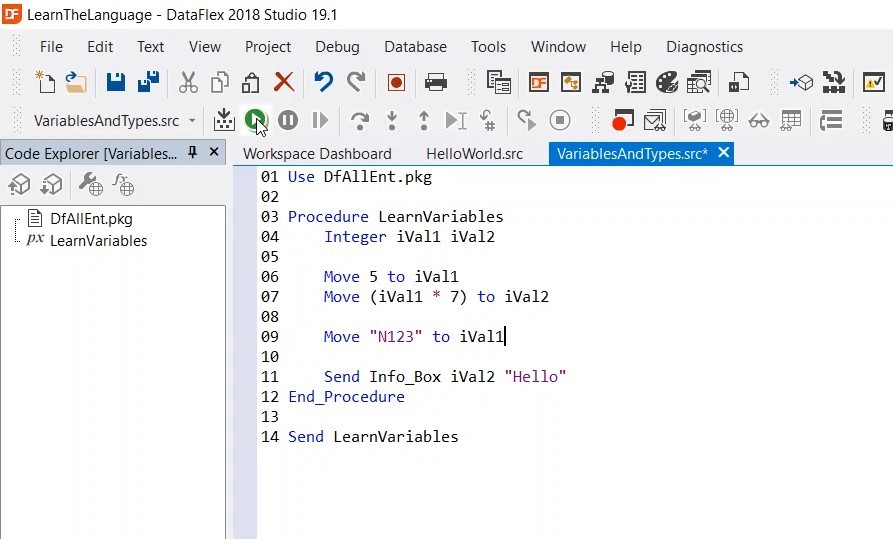Select DfAllEnt.pkg in Code Explorer
Screen dimensions: 893x539
tap(90, 219)
